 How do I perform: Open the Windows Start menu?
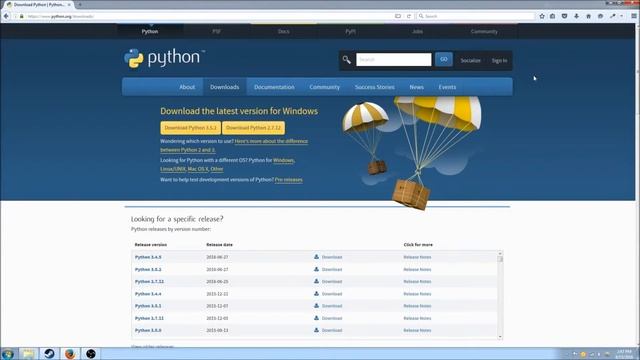pyautogui.click(x=7, y=354)
